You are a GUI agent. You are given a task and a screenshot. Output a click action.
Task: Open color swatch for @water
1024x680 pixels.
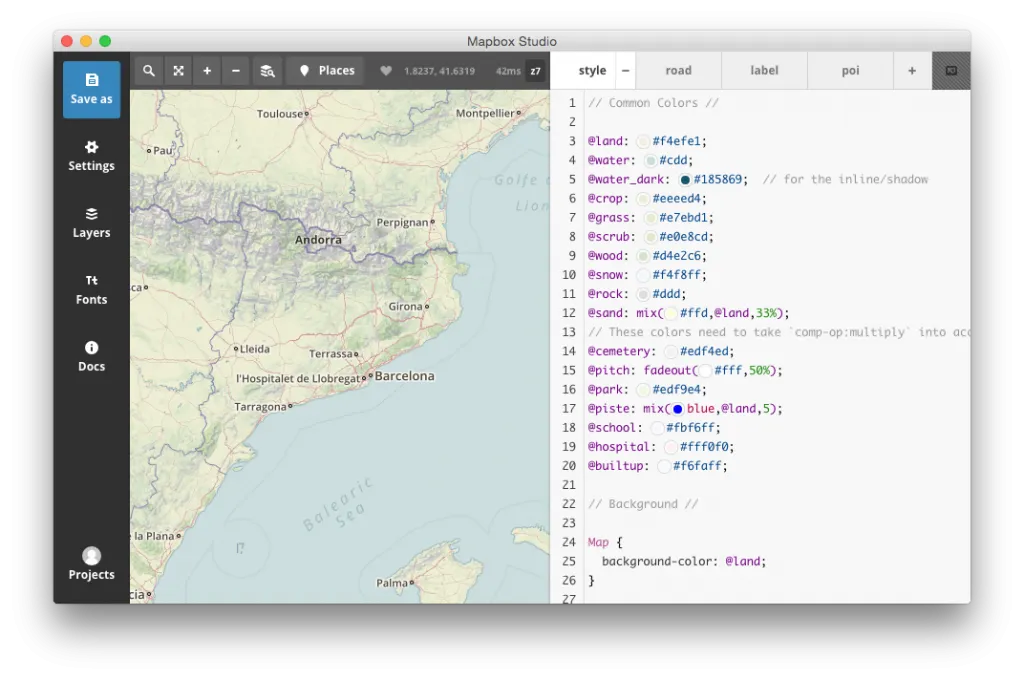click(650, 160)
